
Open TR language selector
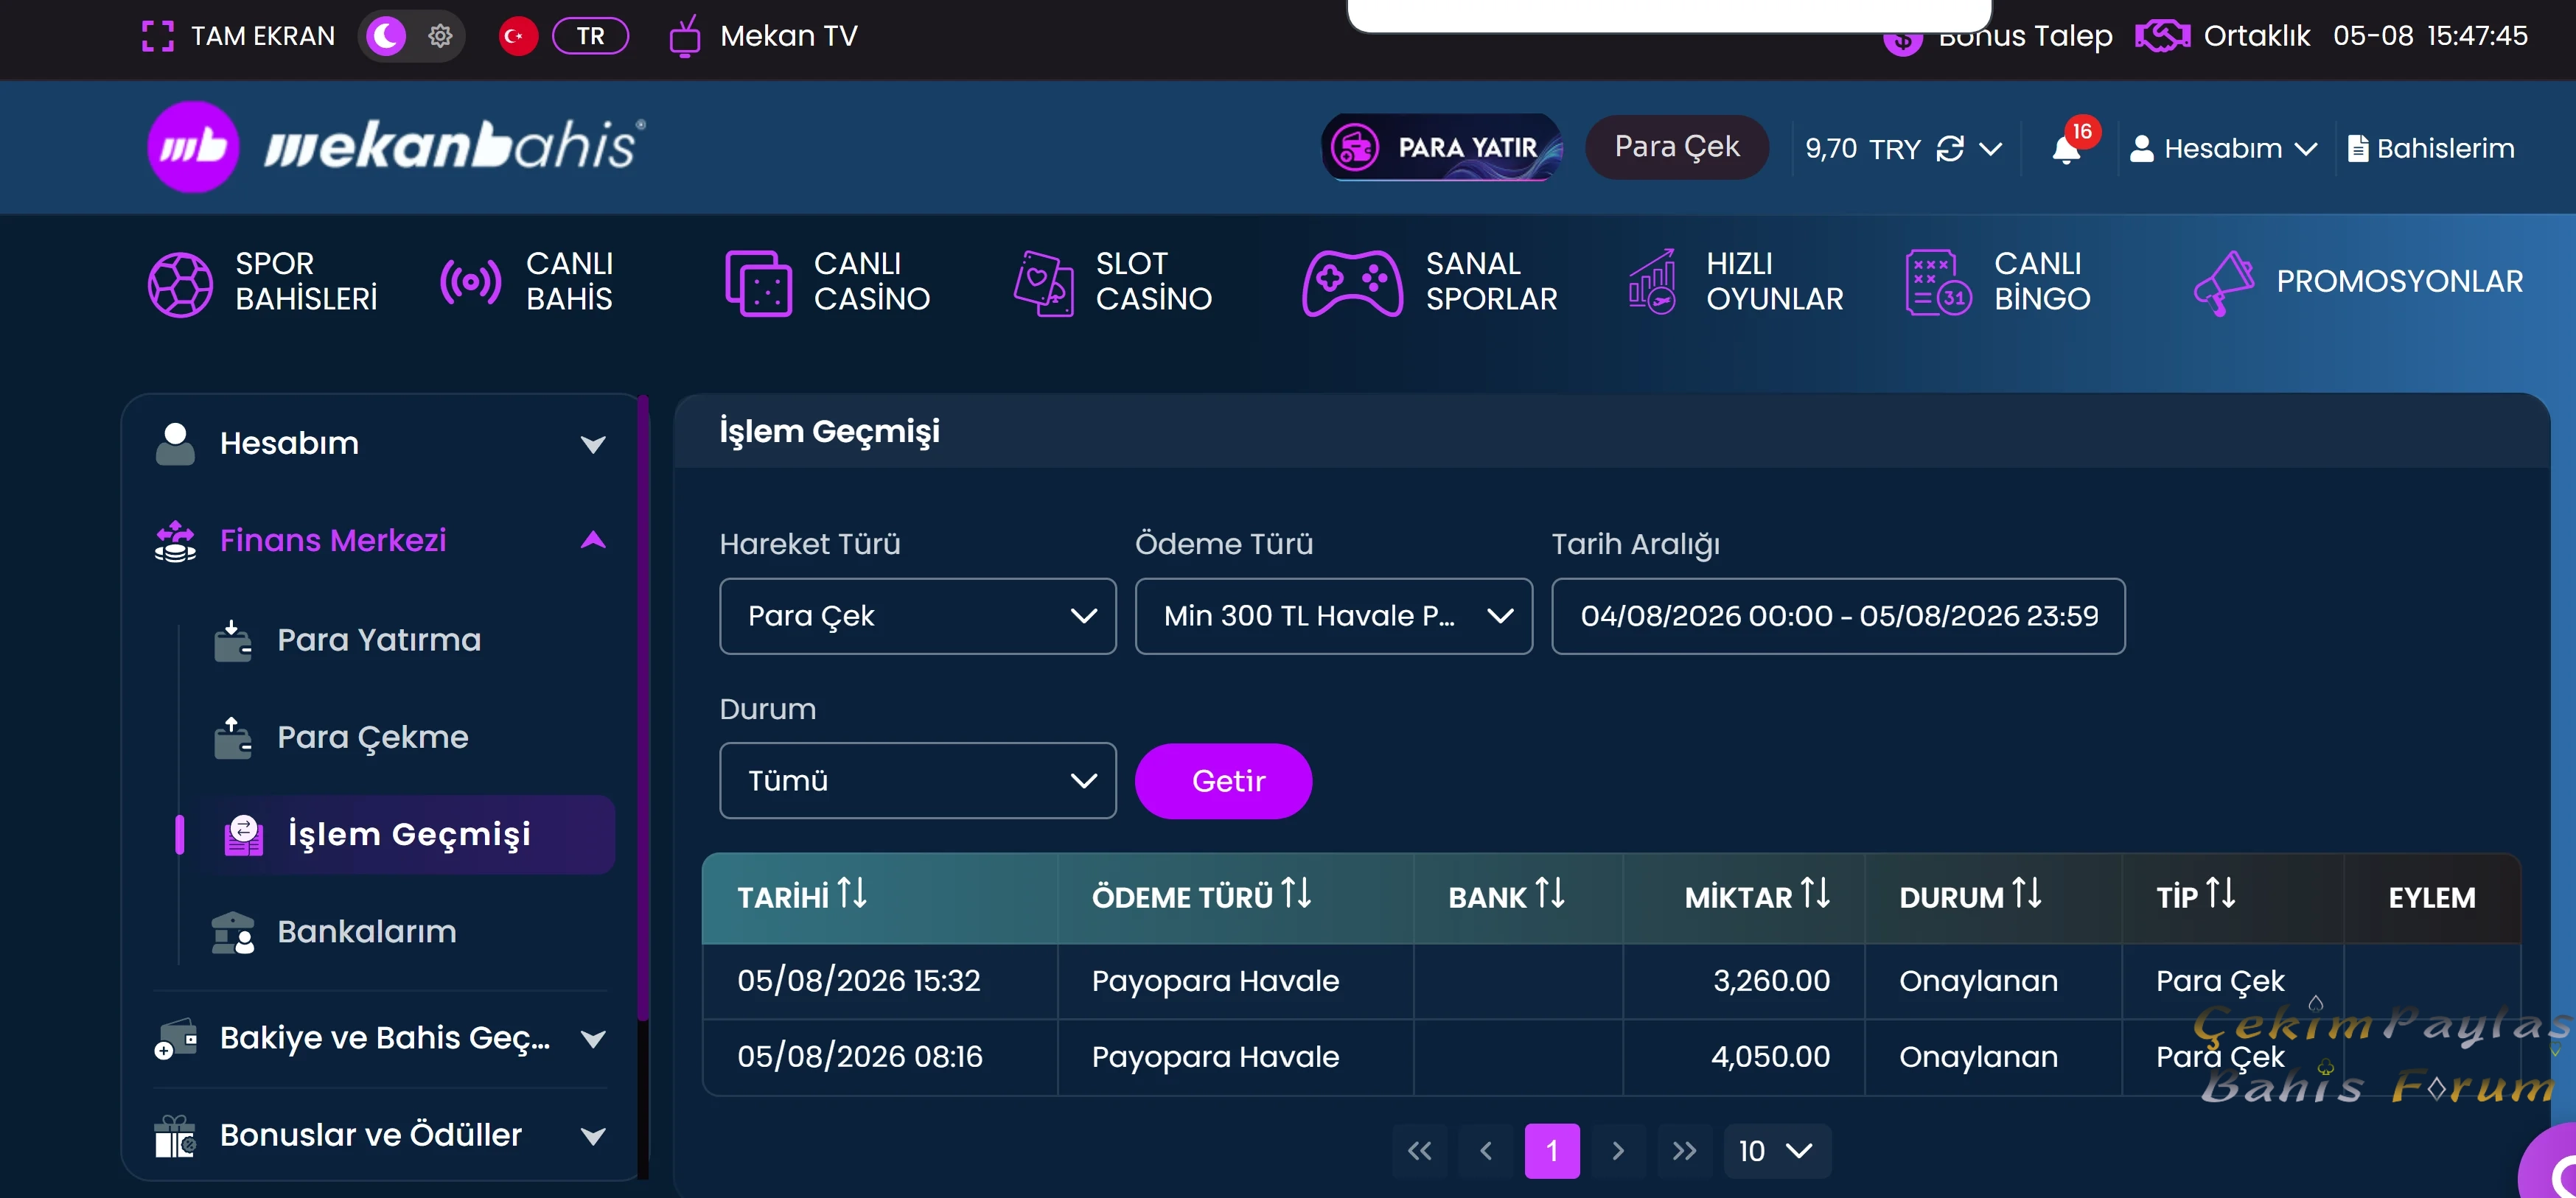pyautogui.click(x=590, y=36)
